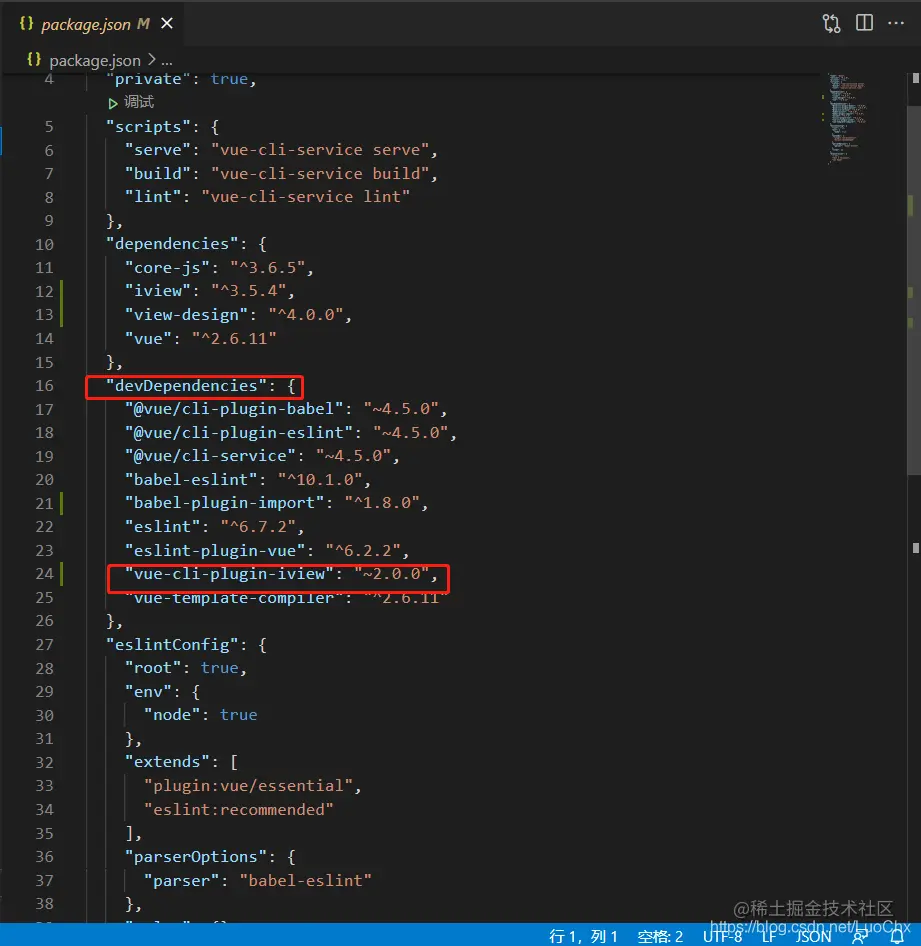
Task: Click the "eslint": "^6.7.2" entry
Action: pos(214,527)
